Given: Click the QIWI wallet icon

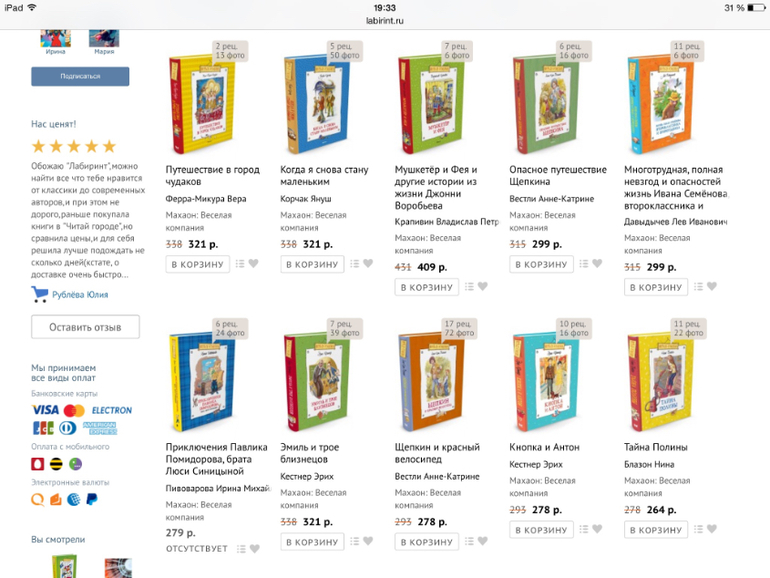Looking at the screenshot, I should point(39,499).
